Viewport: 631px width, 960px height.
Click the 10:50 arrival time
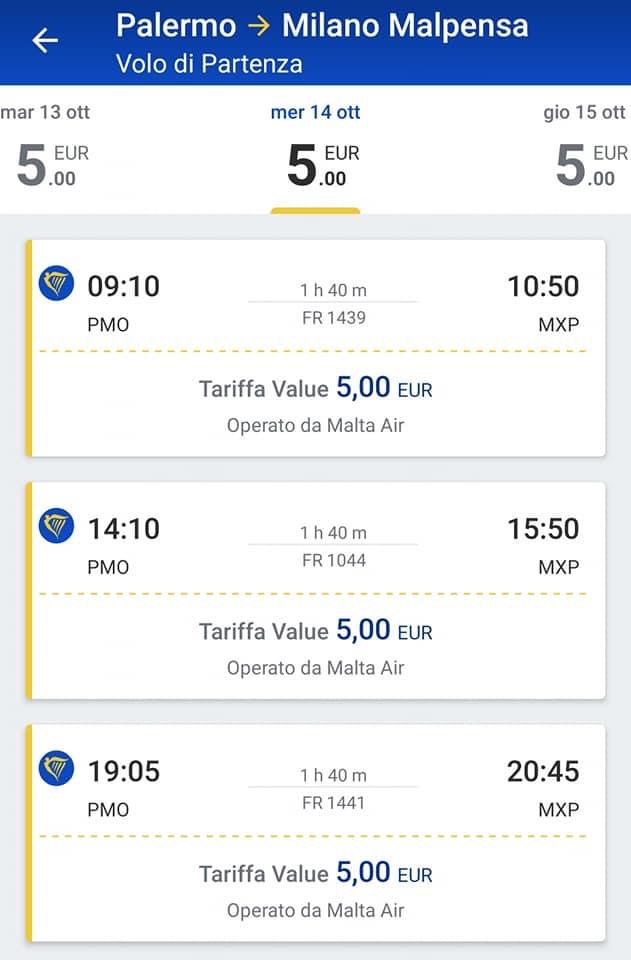click(x=543, y=286)
